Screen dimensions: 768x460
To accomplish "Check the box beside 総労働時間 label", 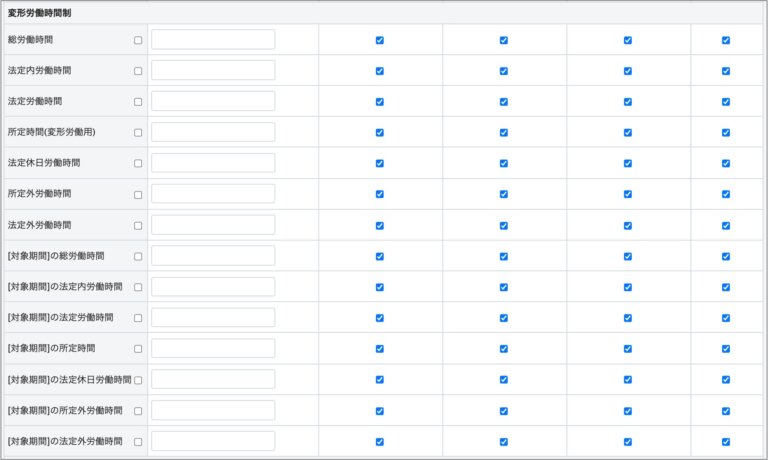I will 138,40.
